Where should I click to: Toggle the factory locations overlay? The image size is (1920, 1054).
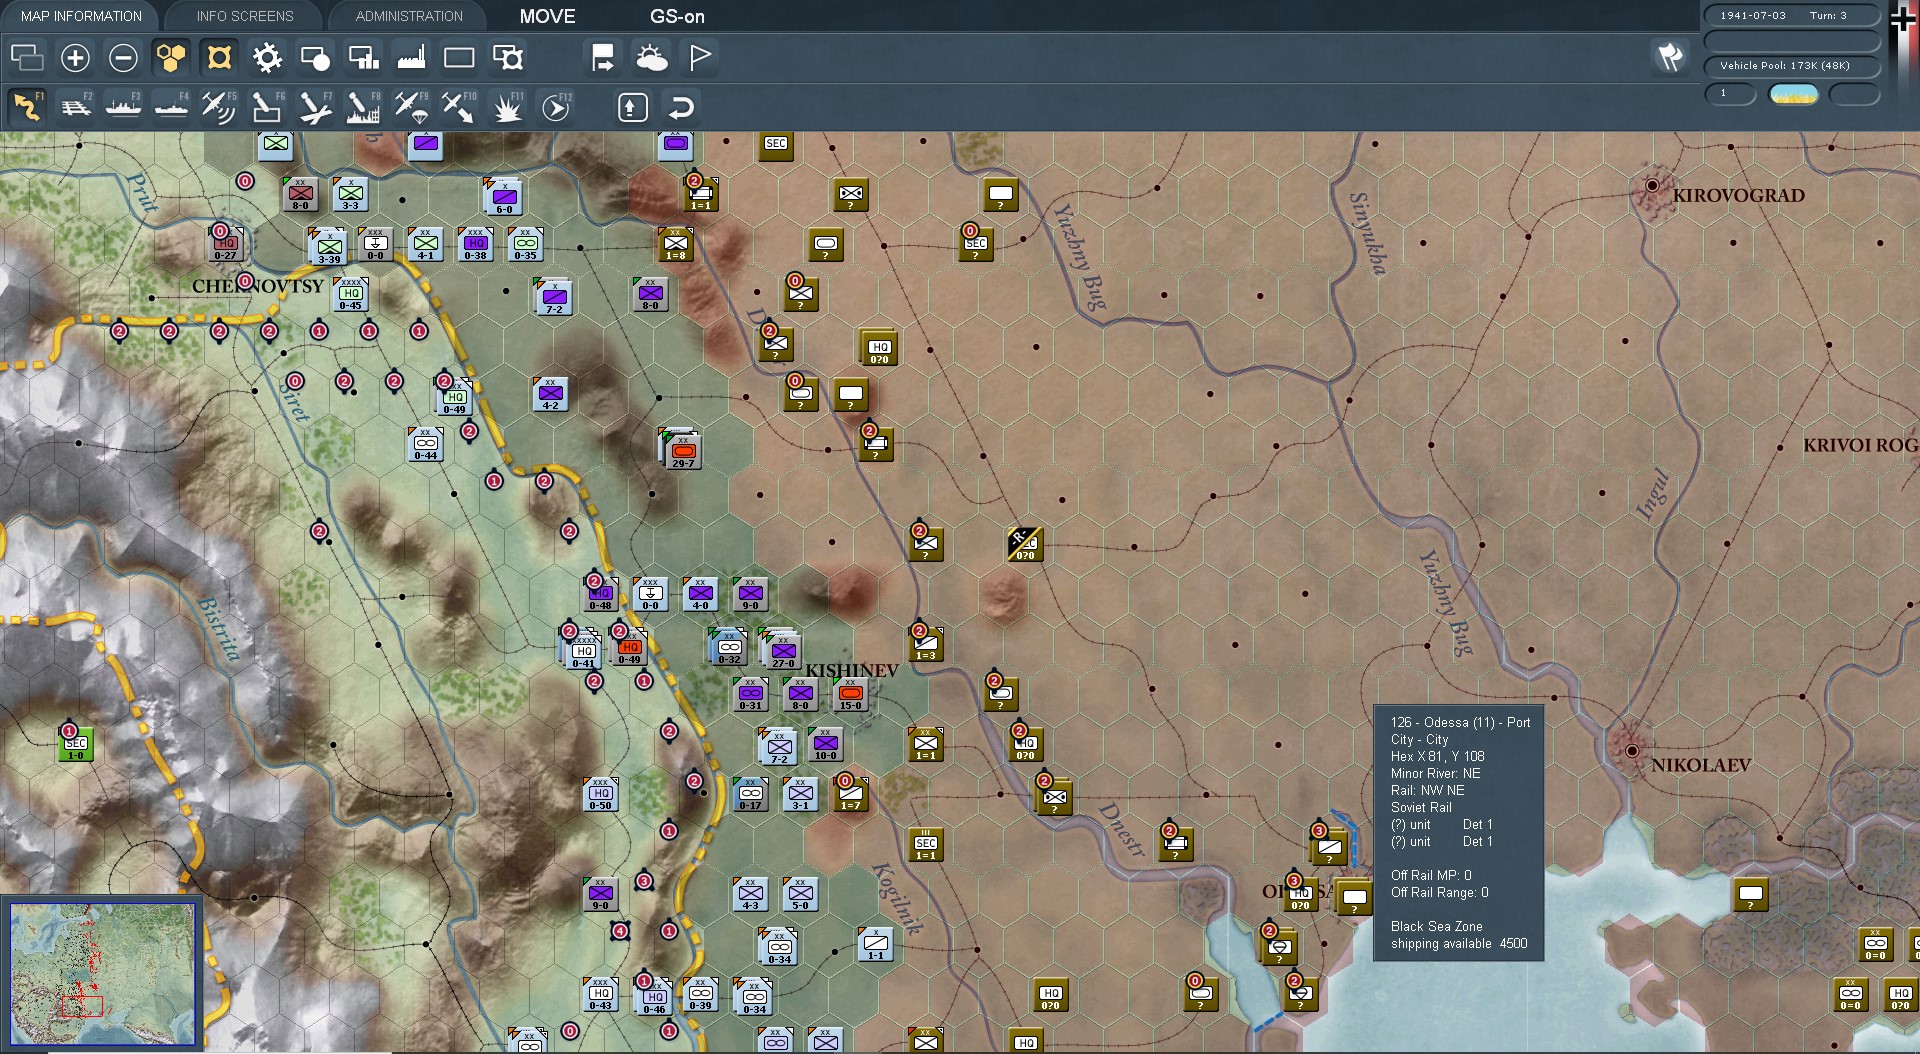point(411,58)
